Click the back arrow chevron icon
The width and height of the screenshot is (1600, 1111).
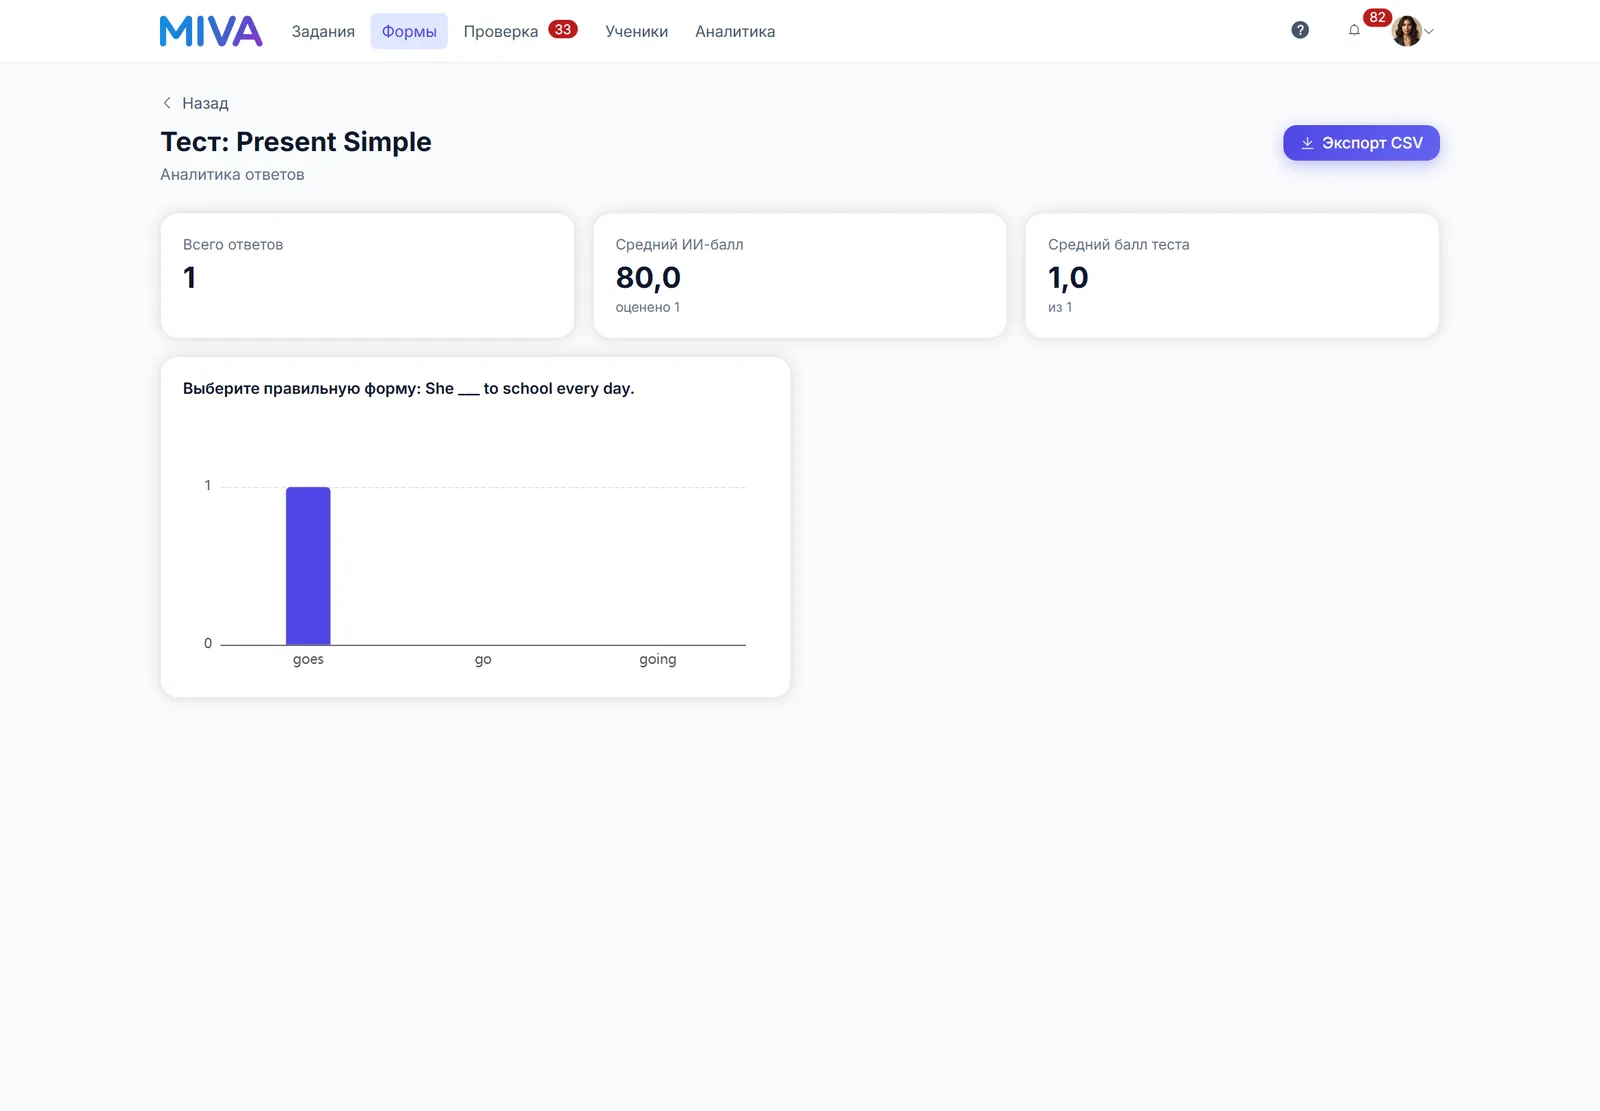[x=167, y=103]
